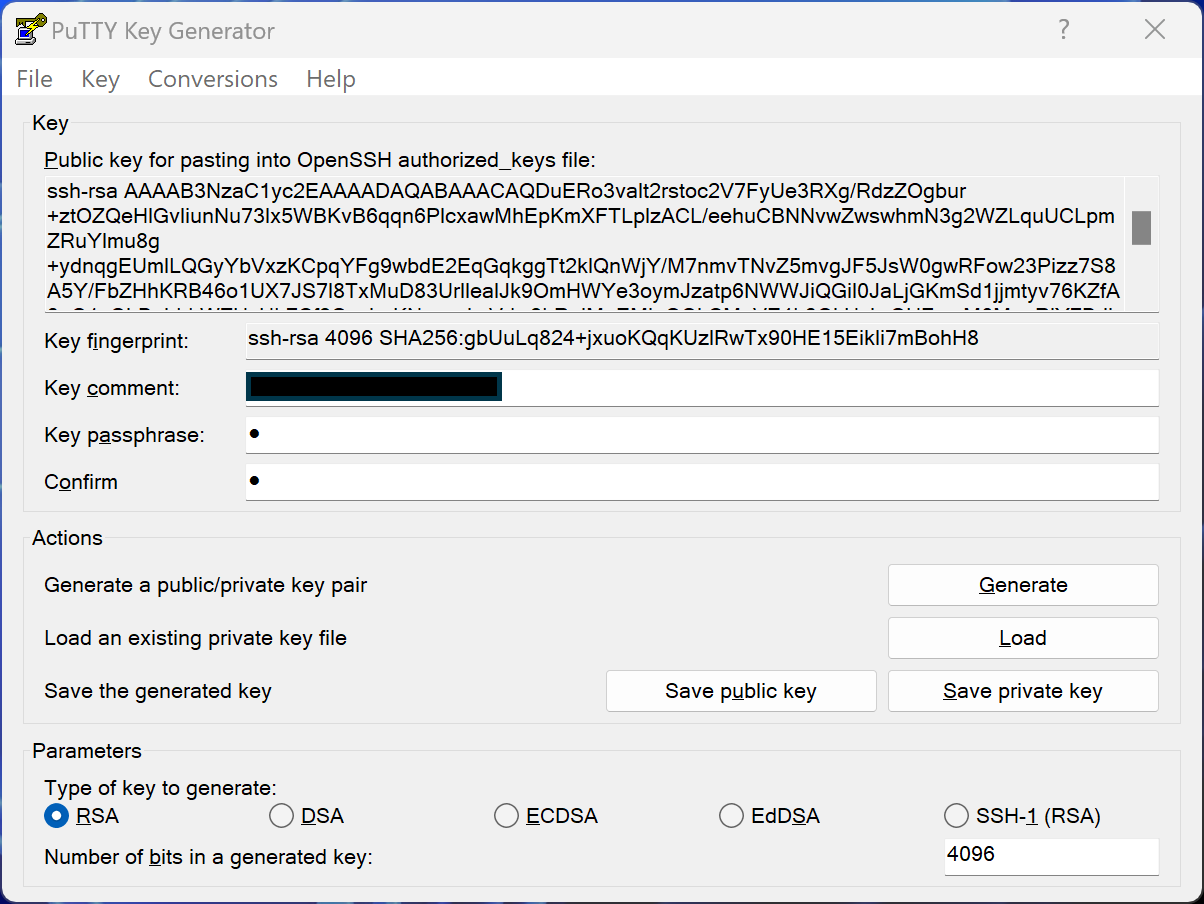Select the DSA key type
This screenshot has width=1204, height=904.
click(x=307, y=816)
